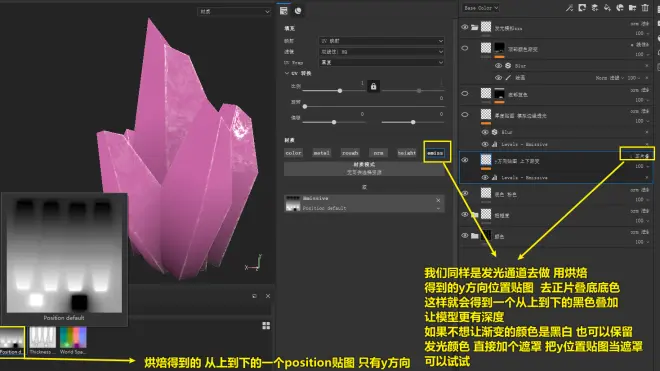Collapse the UV transform section
The height and width of the screenshot is (371, 660).
pos(287,73)
